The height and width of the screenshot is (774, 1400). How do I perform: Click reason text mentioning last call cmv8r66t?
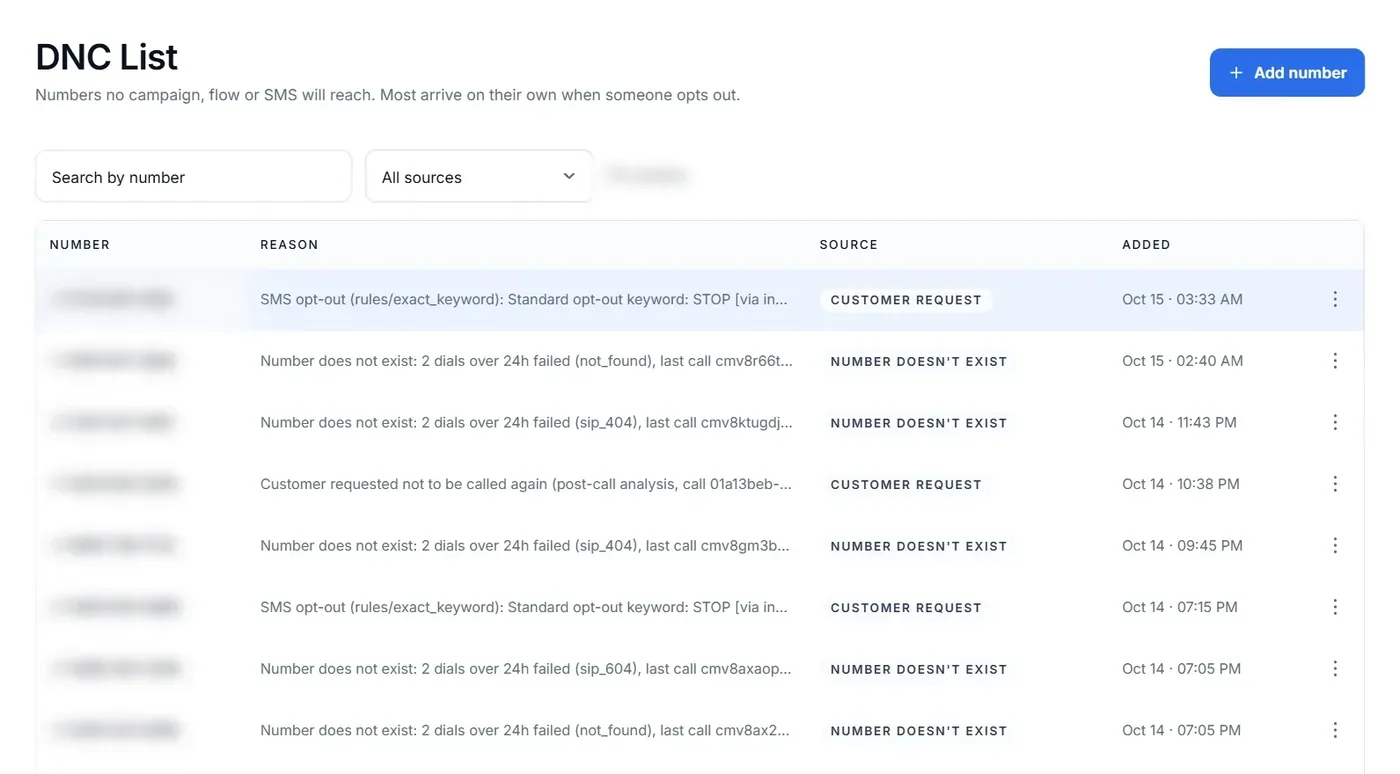(526, 361)
